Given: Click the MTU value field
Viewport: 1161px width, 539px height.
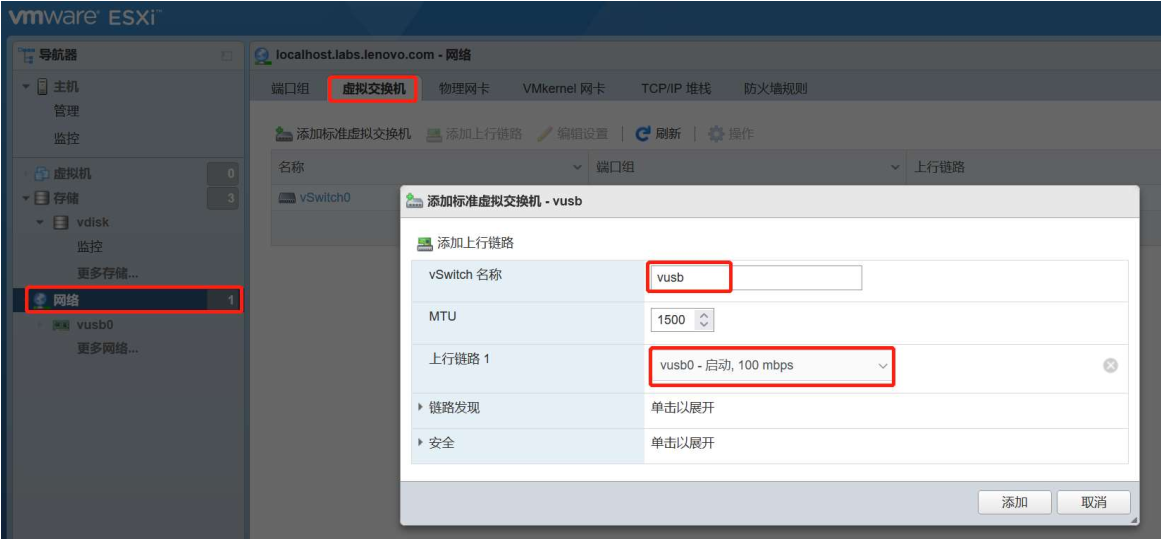Looking at the screenshot, I should [x=673, y=320].
